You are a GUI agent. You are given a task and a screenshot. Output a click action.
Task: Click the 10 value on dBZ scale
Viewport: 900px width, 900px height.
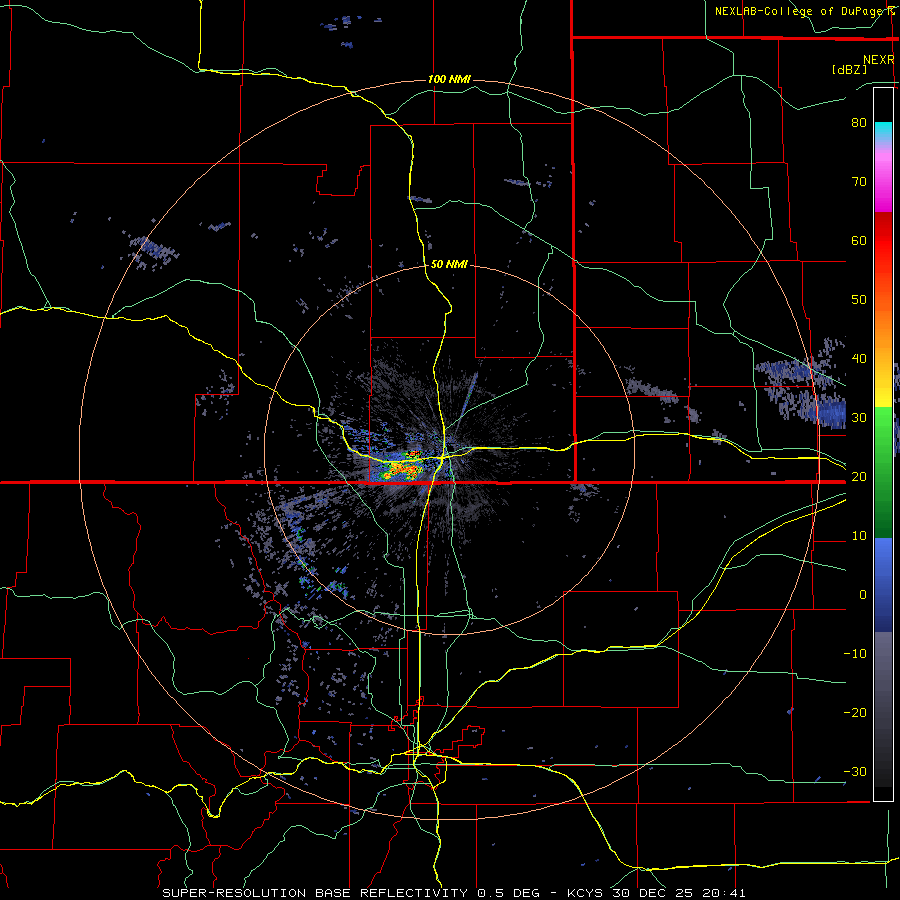(x=859, y=536)
